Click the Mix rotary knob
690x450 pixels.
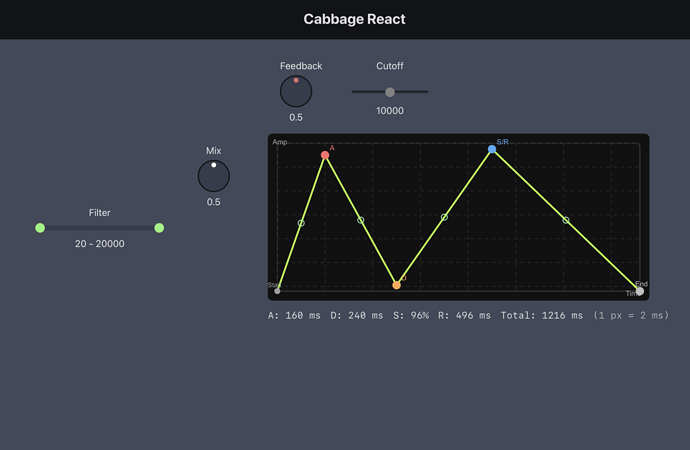click(x=214, y=176)
